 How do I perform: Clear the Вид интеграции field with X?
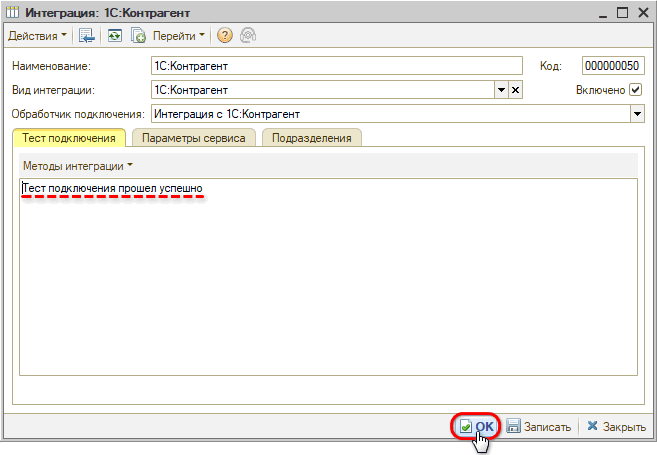516,90
